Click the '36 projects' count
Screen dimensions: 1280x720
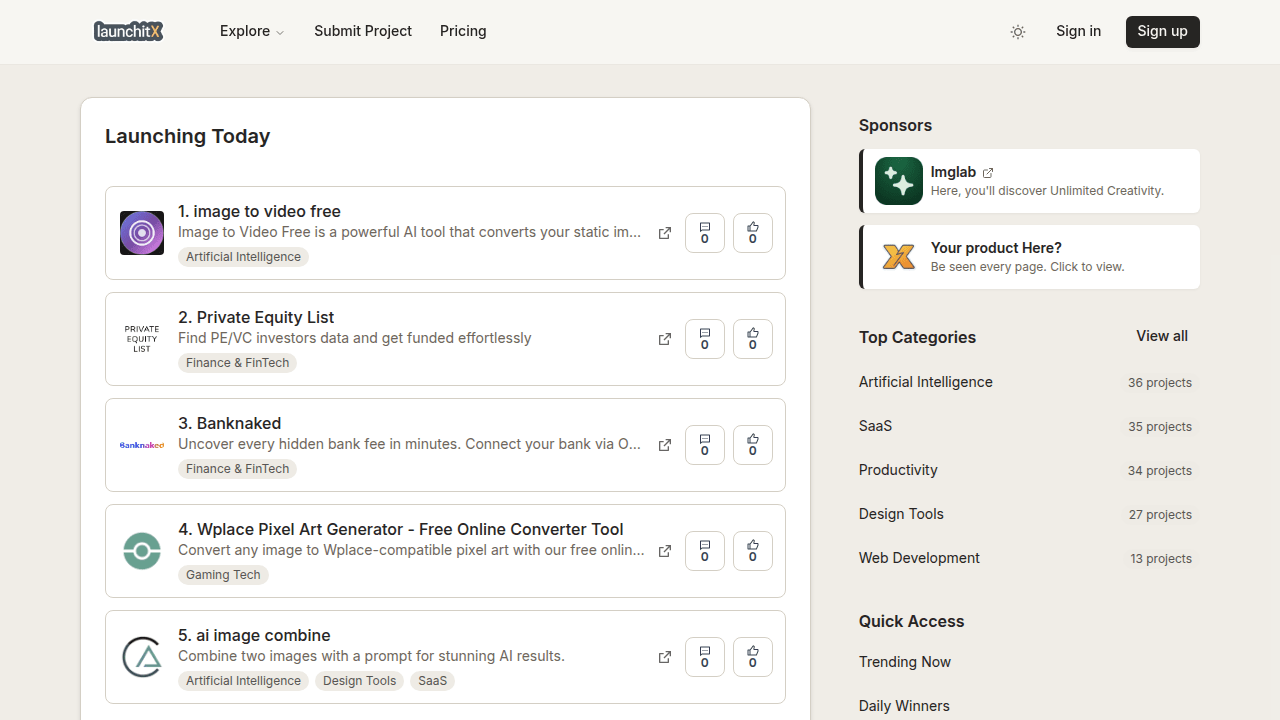click(1160, 383)
